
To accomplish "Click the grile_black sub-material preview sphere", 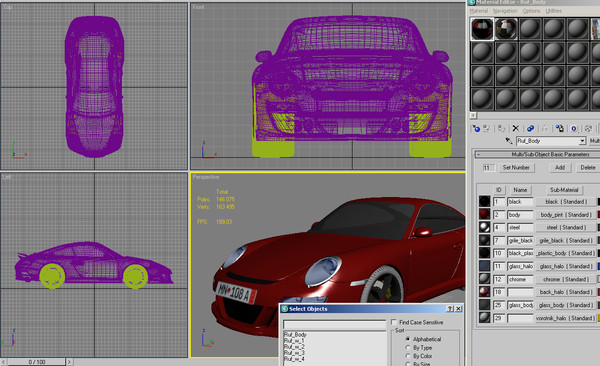I will click(484, 240).
